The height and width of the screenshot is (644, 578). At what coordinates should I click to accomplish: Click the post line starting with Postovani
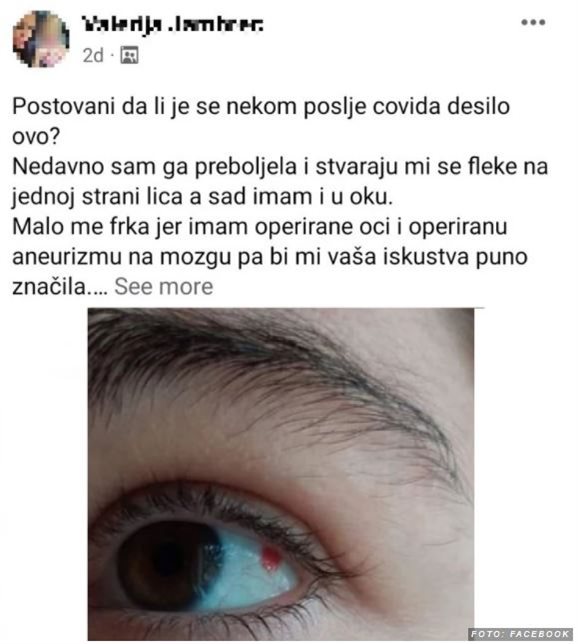click(x=261, y=107)
